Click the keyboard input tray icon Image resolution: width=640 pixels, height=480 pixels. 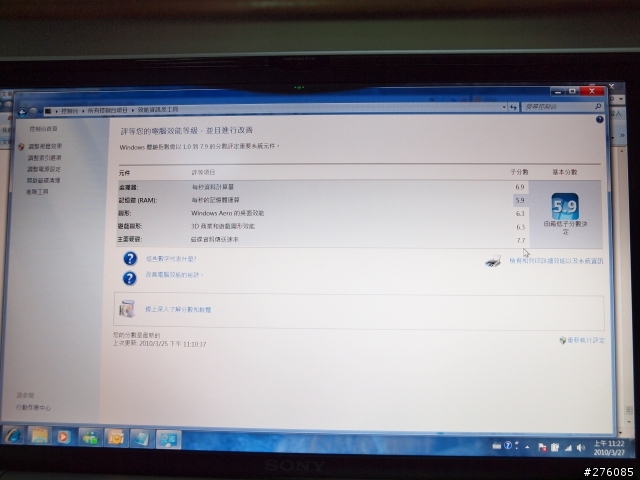[x=496, y=446]
